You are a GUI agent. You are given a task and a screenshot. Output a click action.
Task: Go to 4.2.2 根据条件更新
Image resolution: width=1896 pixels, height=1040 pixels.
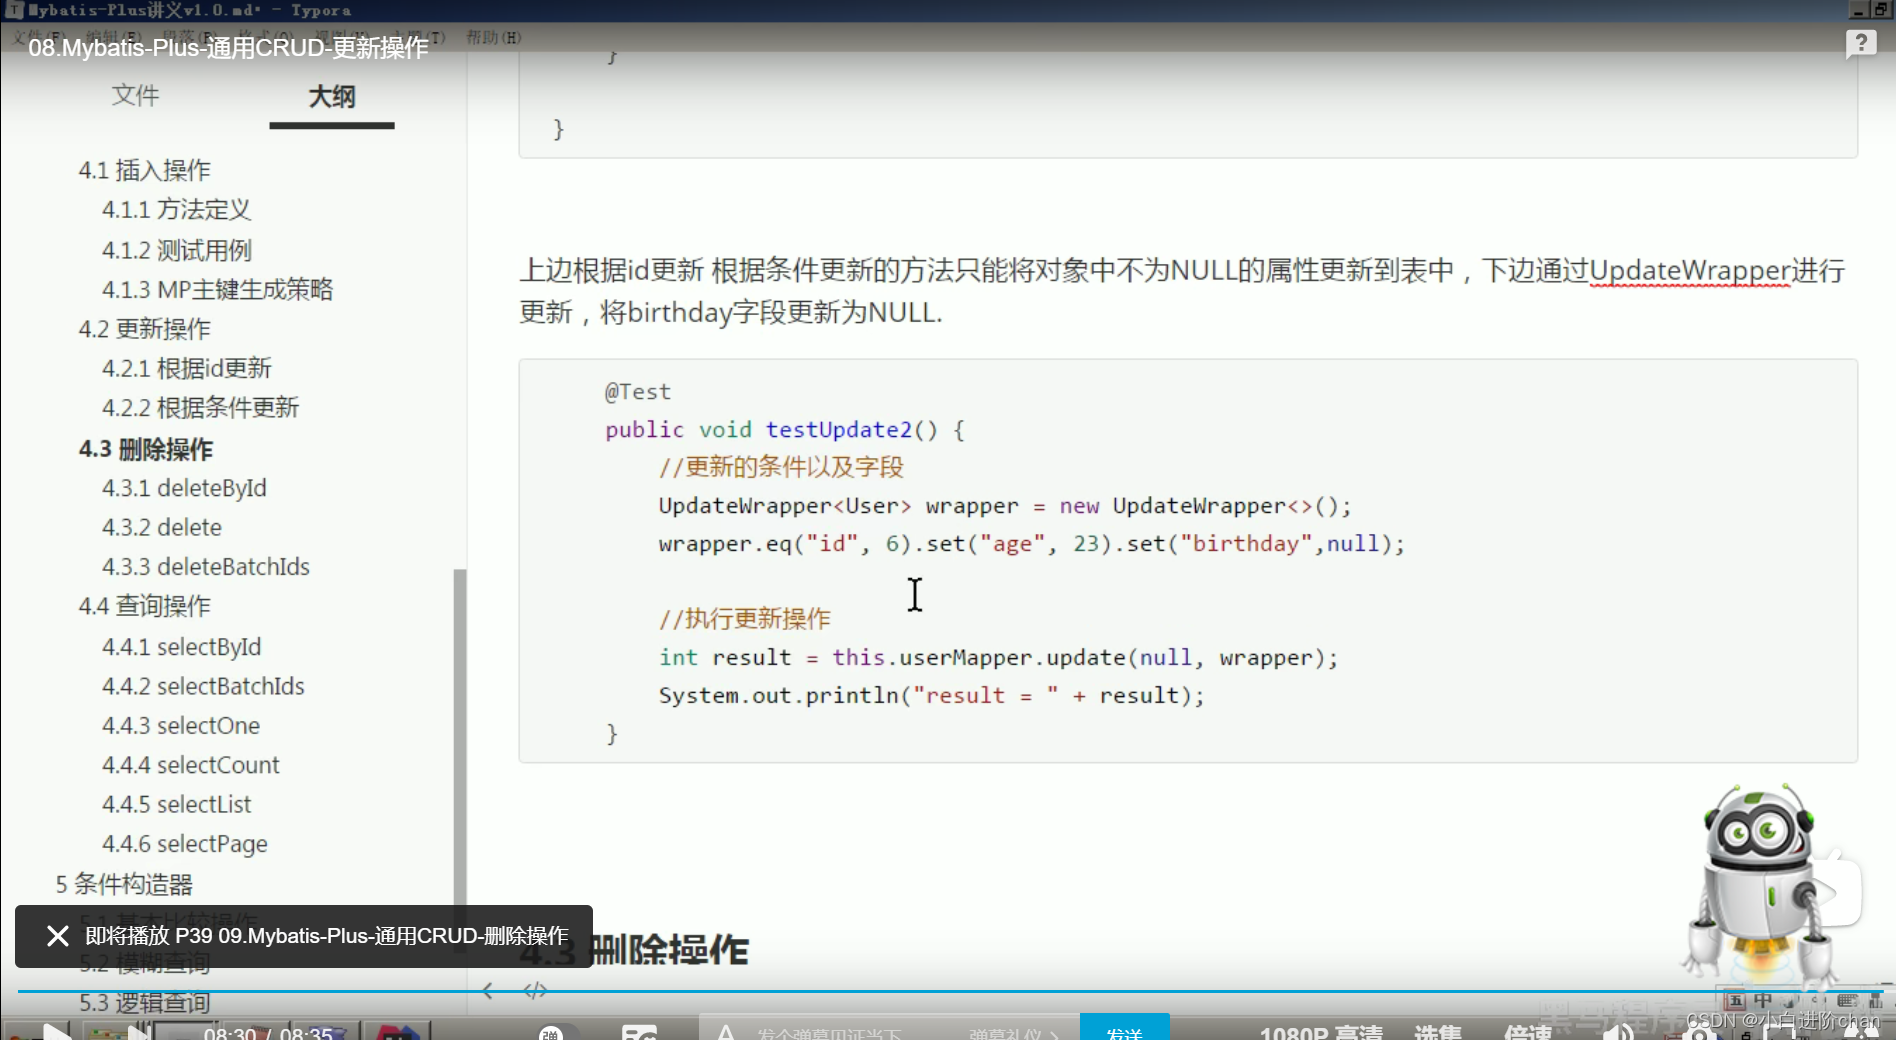[200, 408]
